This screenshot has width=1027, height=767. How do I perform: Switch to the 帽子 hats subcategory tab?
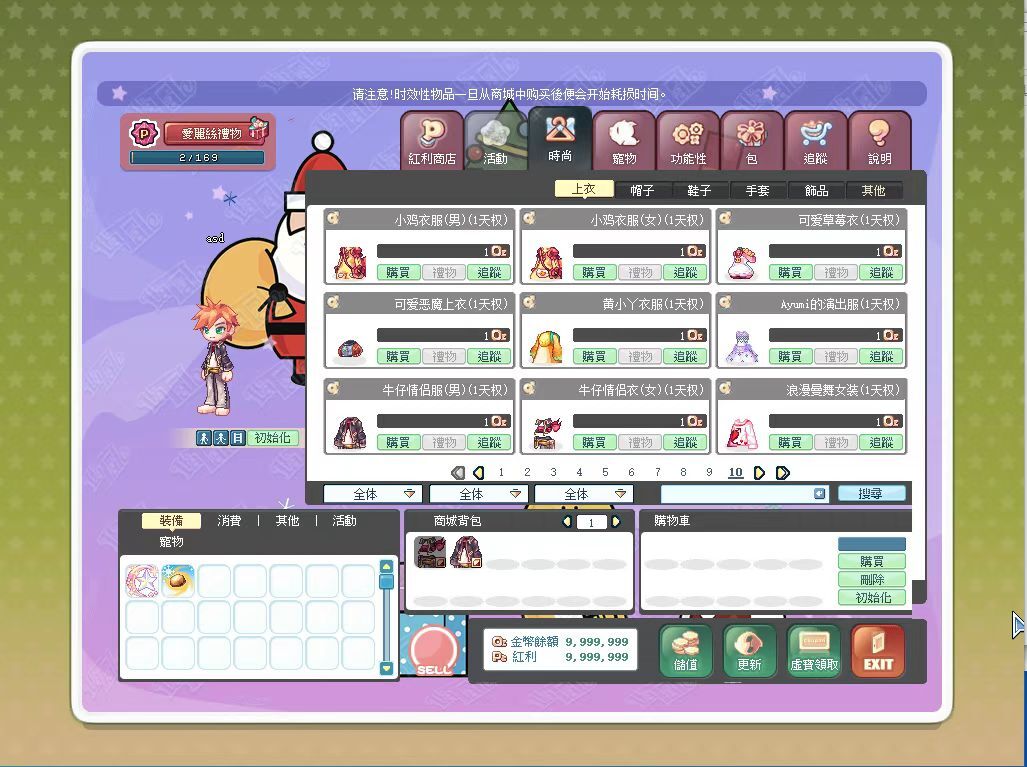click(642, 190)
